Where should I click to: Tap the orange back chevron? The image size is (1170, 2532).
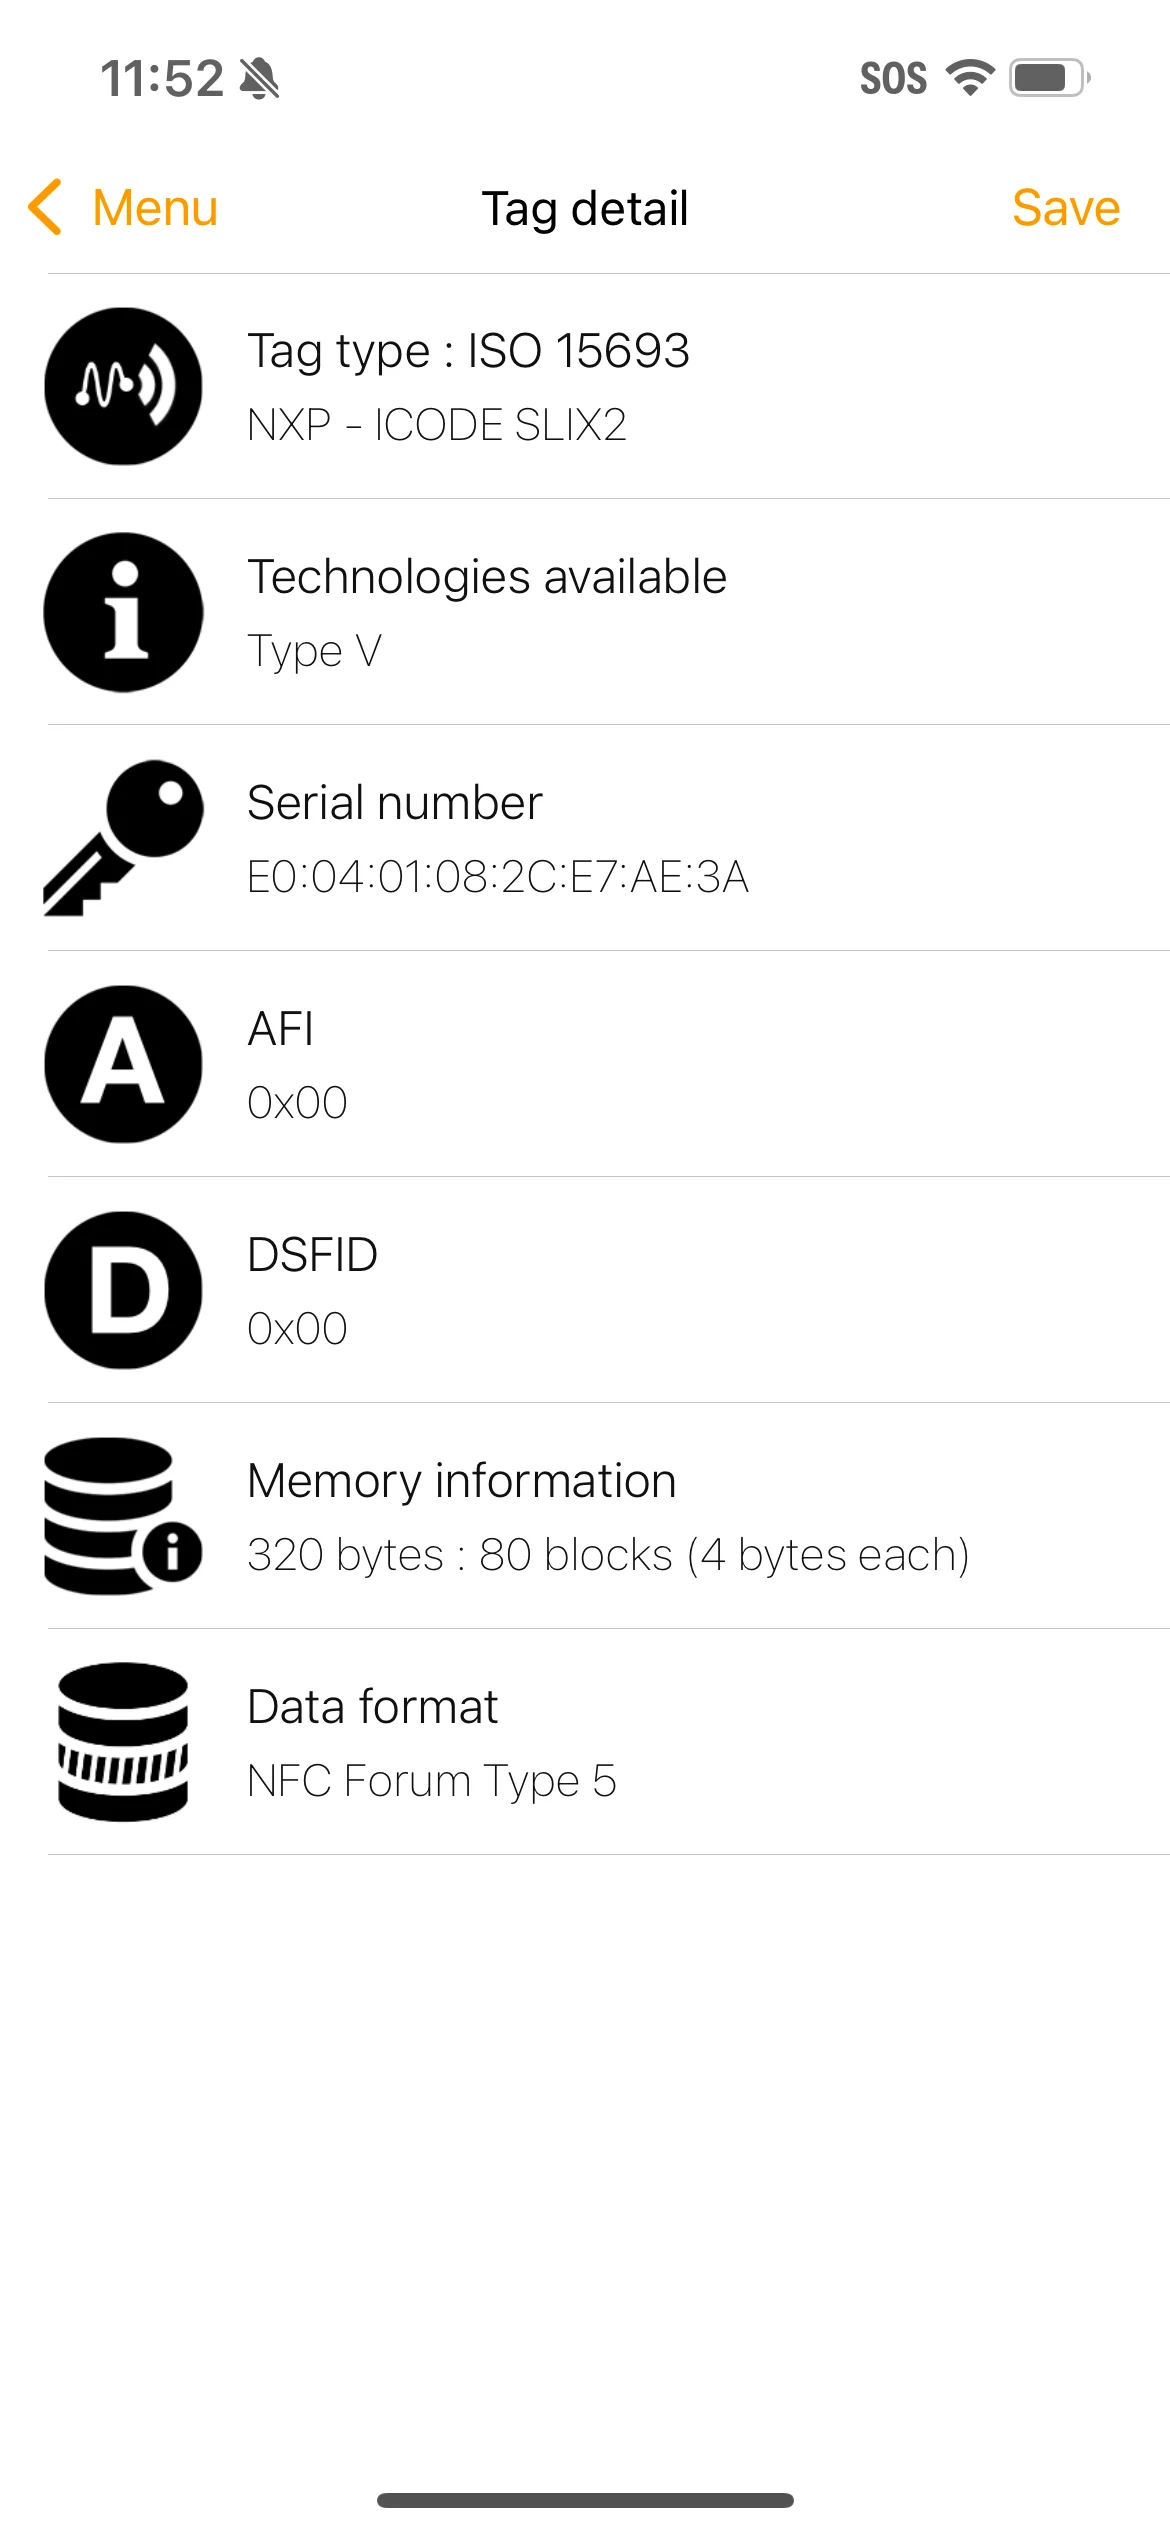(46, 208)
